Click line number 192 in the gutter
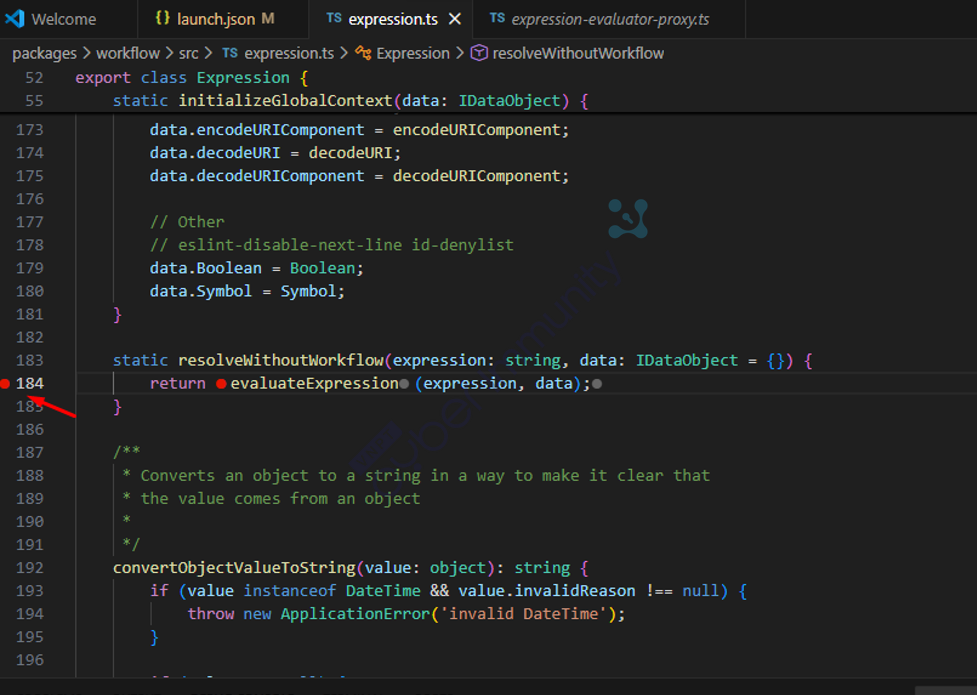This screenshot has width=977, height=695. (x=30, y=568)
